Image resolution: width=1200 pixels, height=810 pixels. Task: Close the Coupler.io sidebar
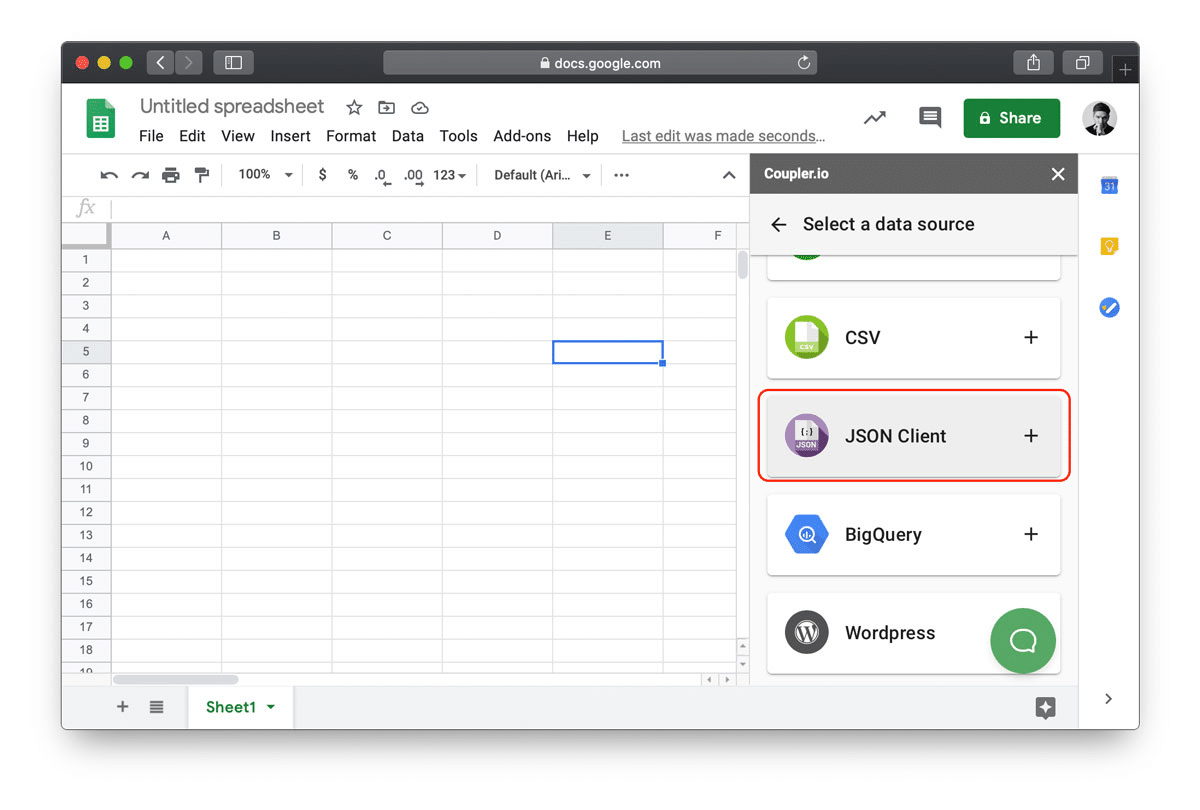[1058, 174]
